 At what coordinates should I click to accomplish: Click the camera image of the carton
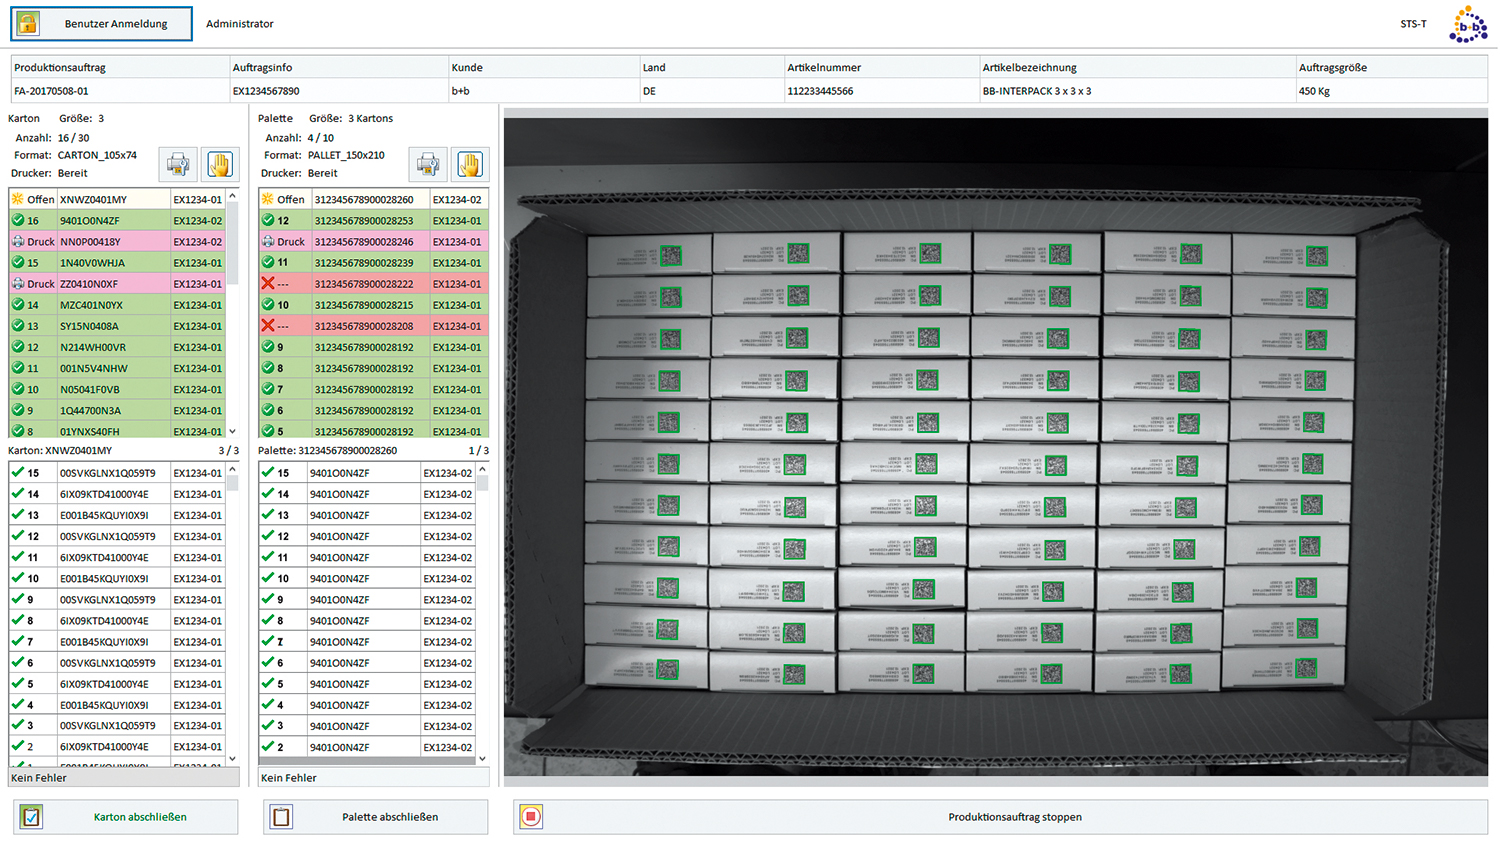click(995, 445)
